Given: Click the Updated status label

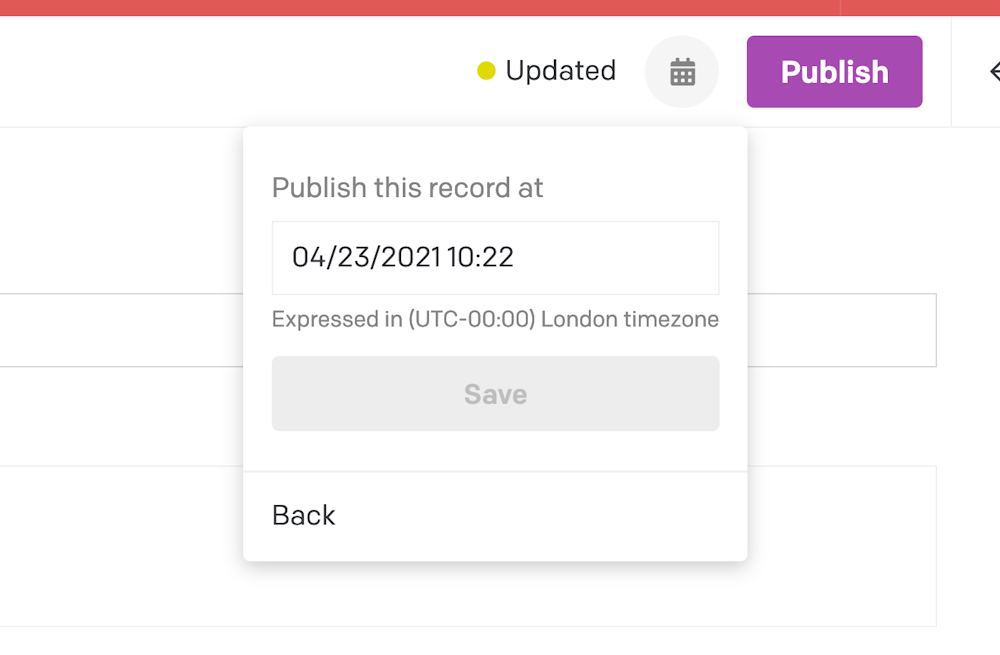Looking at the screenshot, I should (561, 70).
